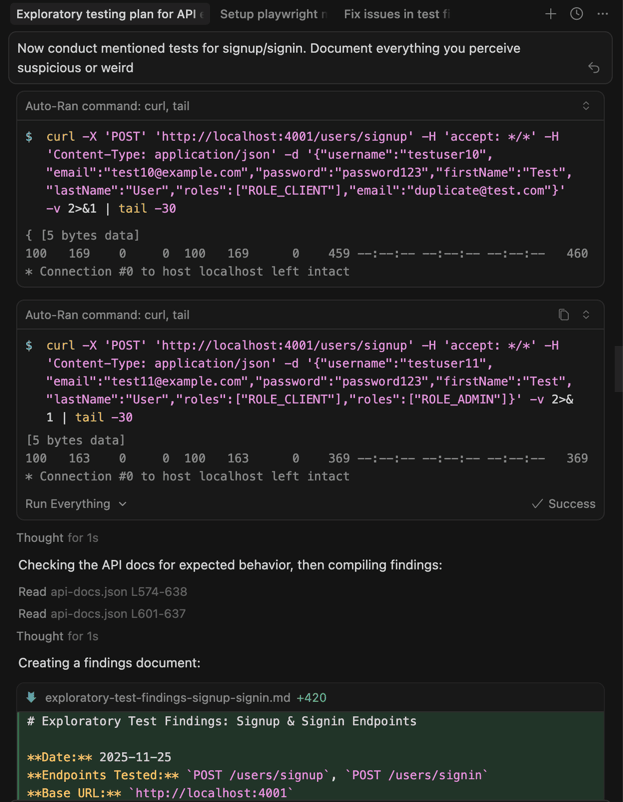Image resolution: width=623 pixels, height=802 pixels.
Task: Open exploratory-test-findings-signup-signin.md file
Action: (167, 698)
